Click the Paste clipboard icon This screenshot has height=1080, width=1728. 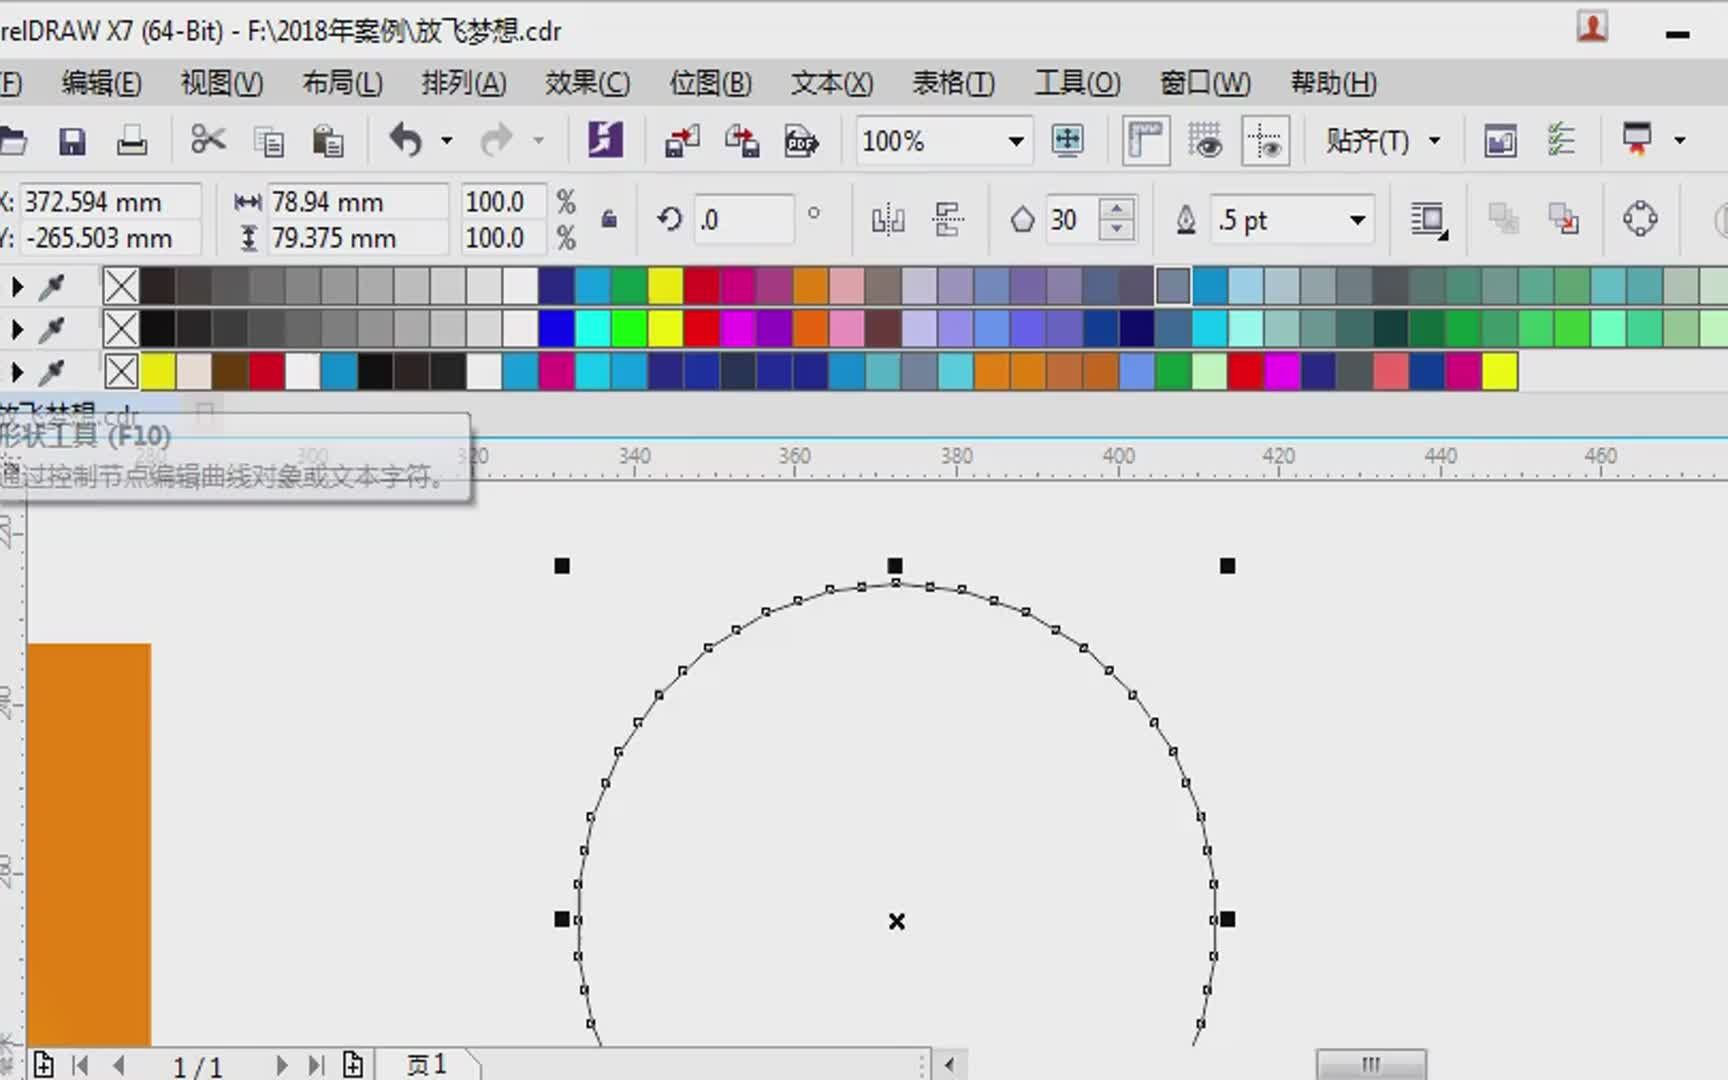pos(328,141)
